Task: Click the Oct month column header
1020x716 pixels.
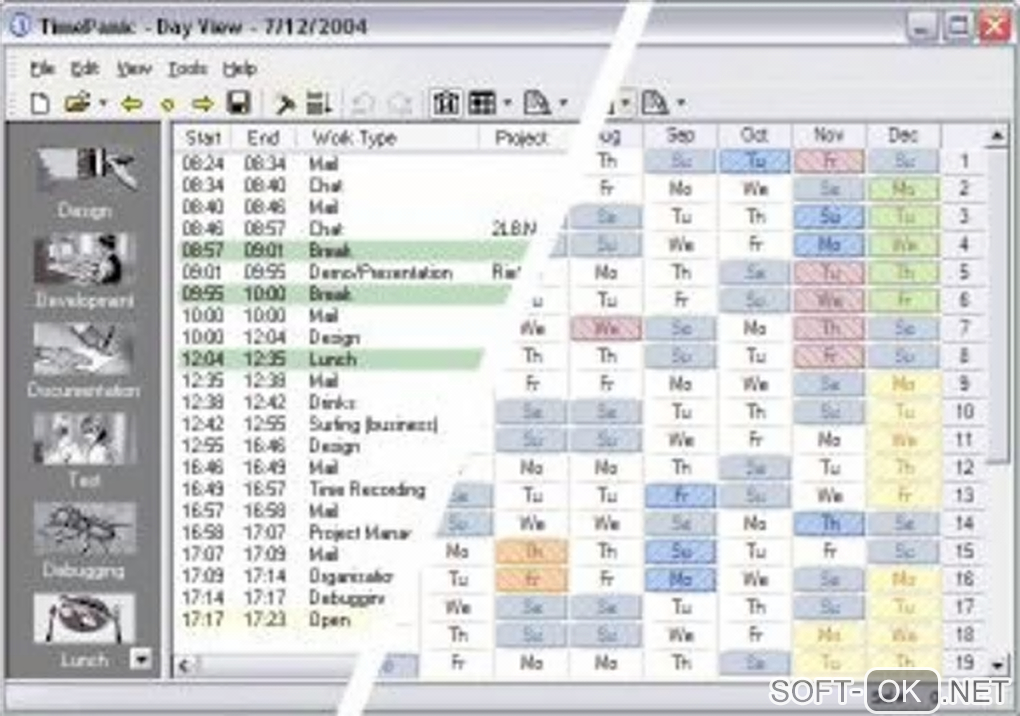Action: 755,135
